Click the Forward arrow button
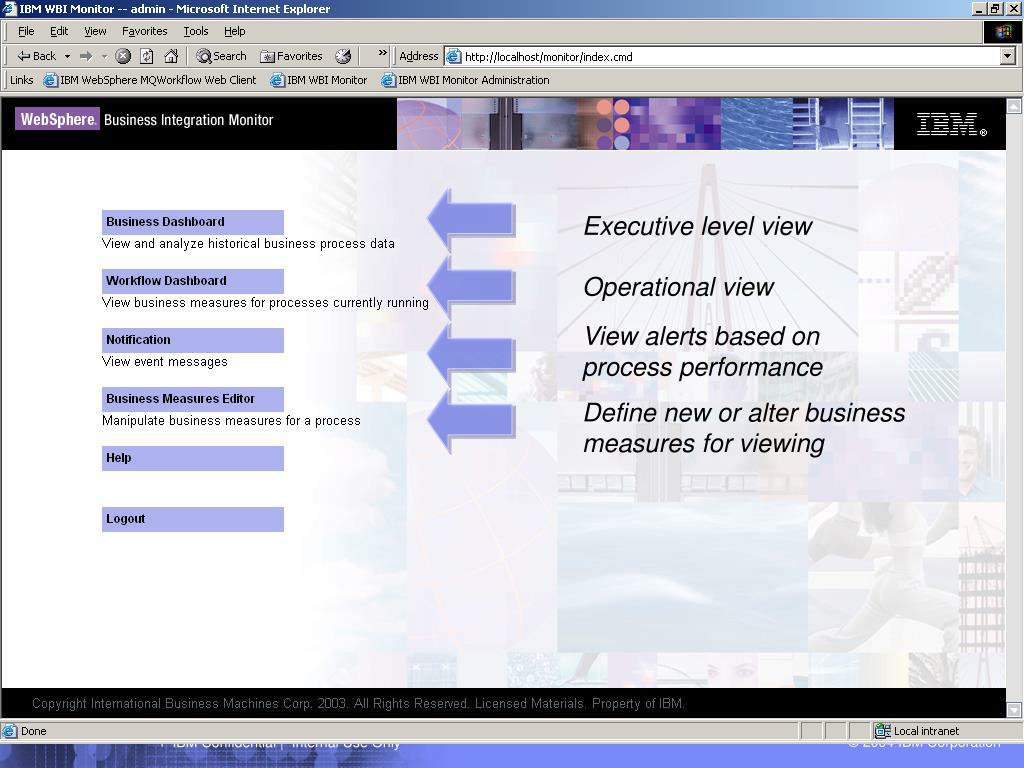 [x=86, y=56]
